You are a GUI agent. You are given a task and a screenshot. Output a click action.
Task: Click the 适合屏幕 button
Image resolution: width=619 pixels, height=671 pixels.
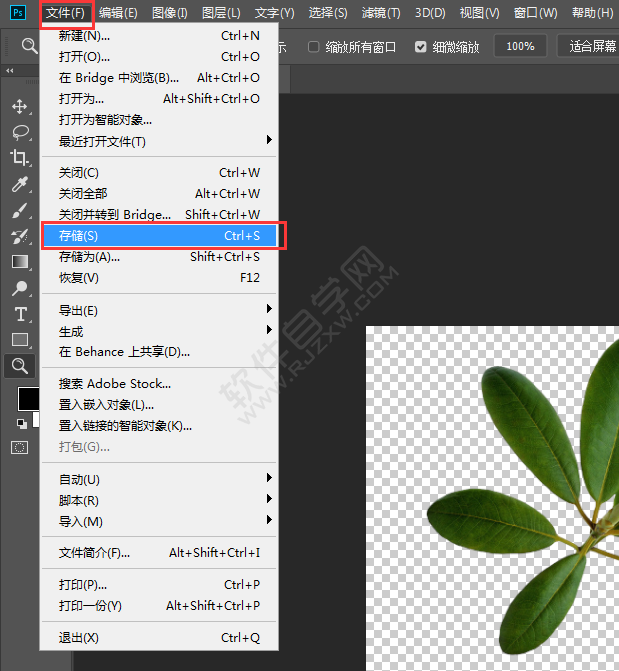pyautogui.click(x=588, y=46)
